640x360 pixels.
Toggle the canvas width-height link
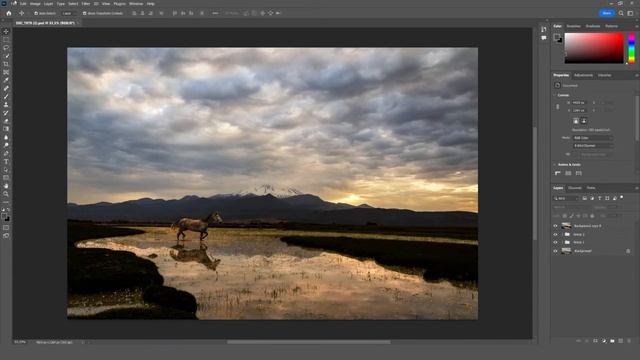pos(558,107)
